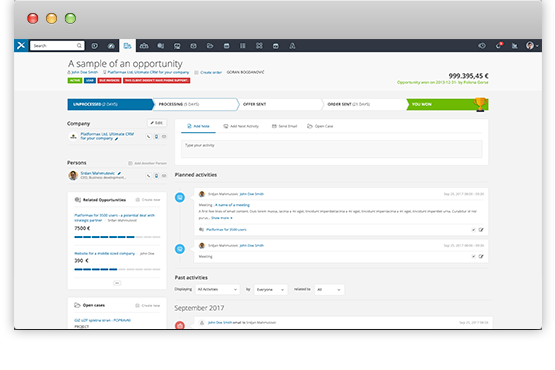The height and width of the screenshot is (370, 555).
Task: Select the Processing pipeline stage
Action: (x=196, y=104)
